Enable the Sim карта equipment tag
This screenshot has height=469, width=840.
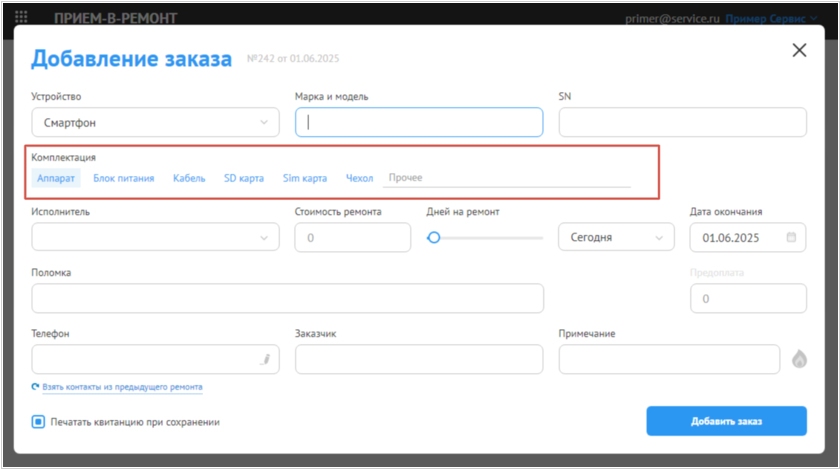[305, 178]
